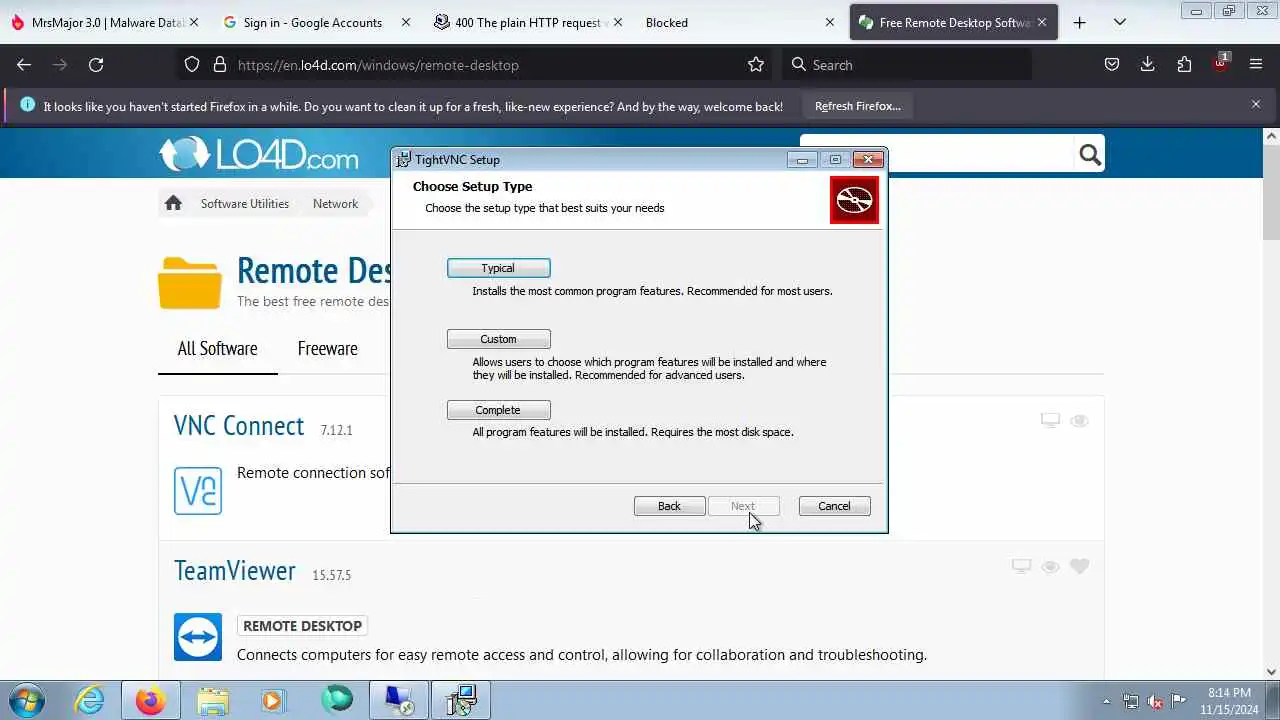This screenshot has height=720, width=1280.
Task: Choose the Typical setup type
Action: point(498,268)
